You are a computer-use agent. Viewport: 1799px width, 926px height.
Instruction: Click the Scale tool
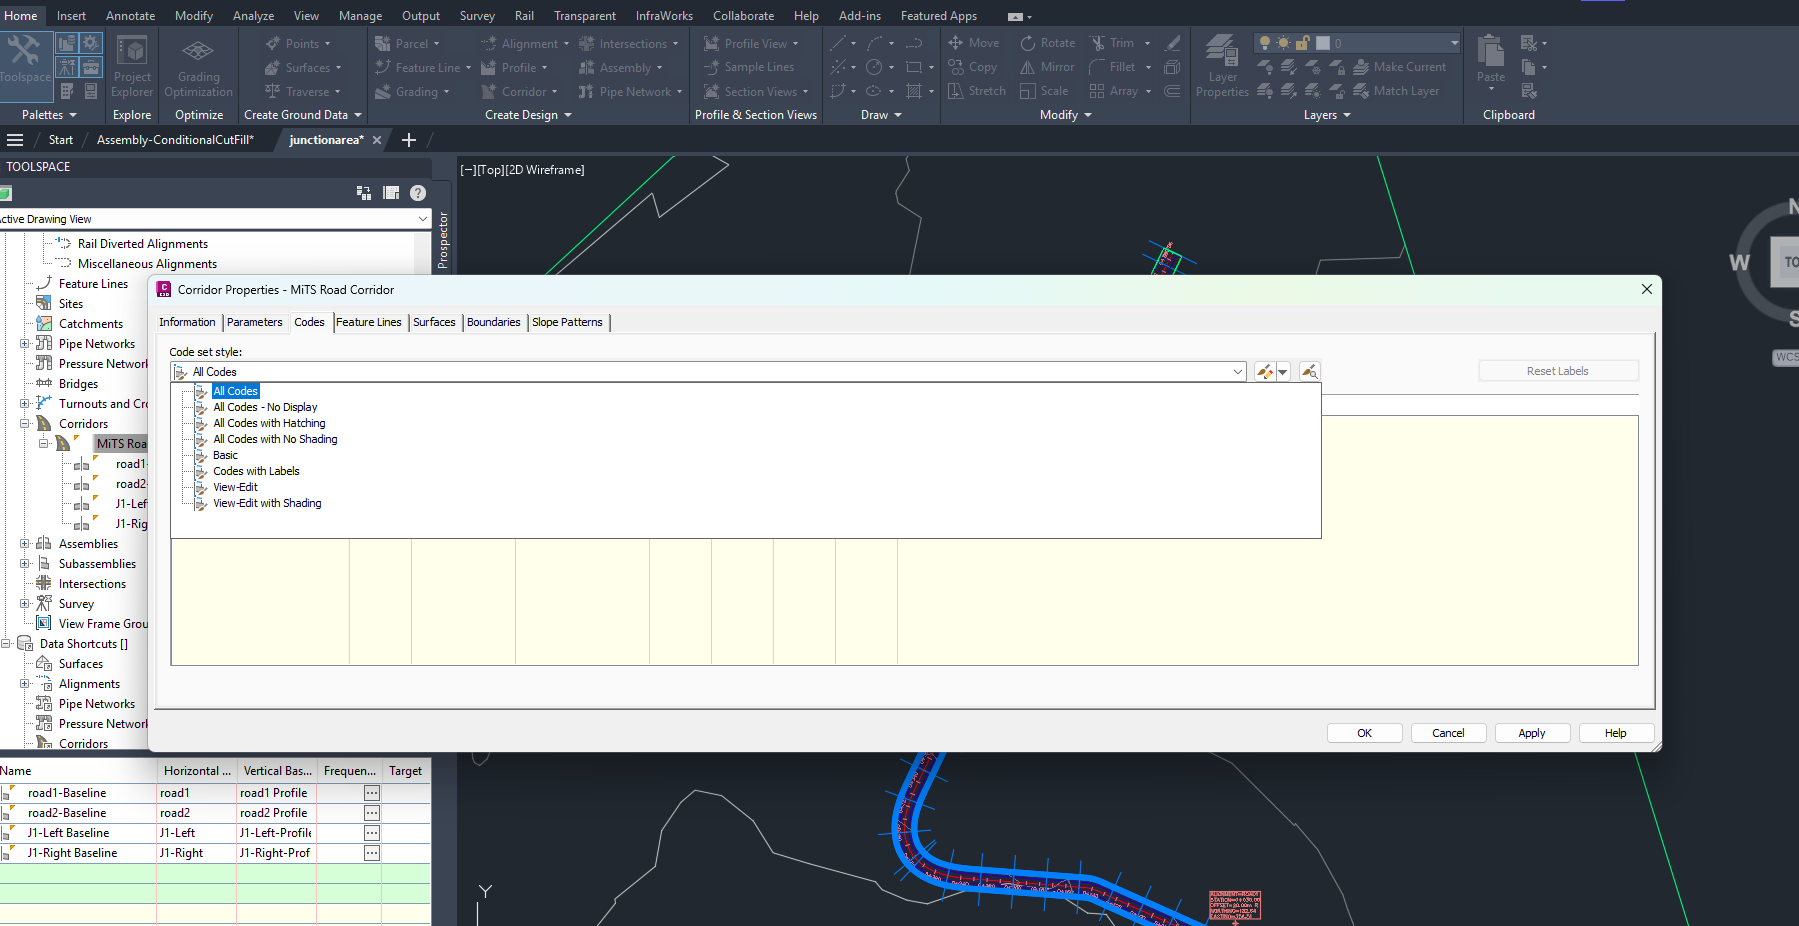click(x=1044, y=91)
